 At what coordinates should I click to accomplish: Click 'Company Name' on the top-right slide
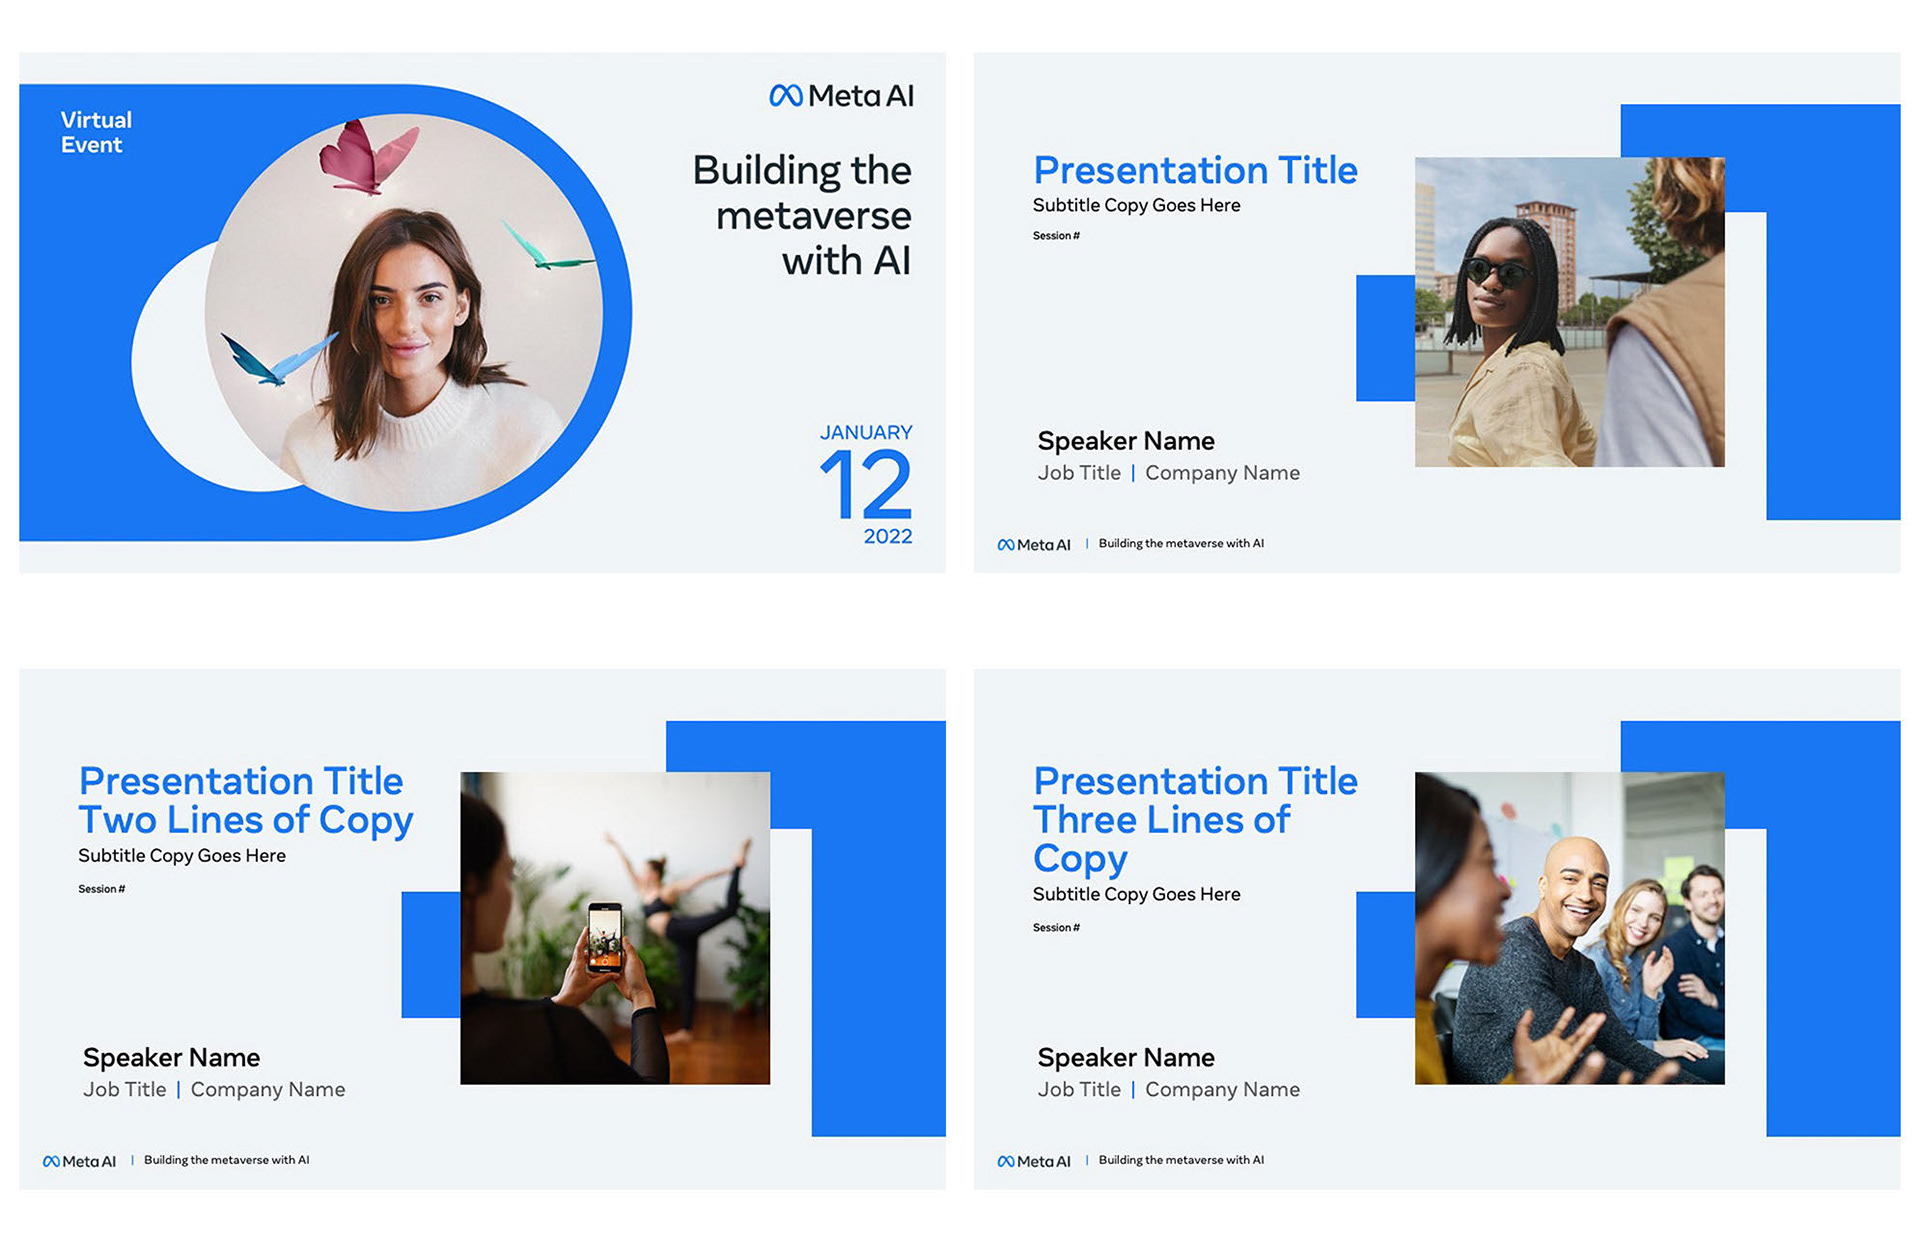pos(1222,473)
